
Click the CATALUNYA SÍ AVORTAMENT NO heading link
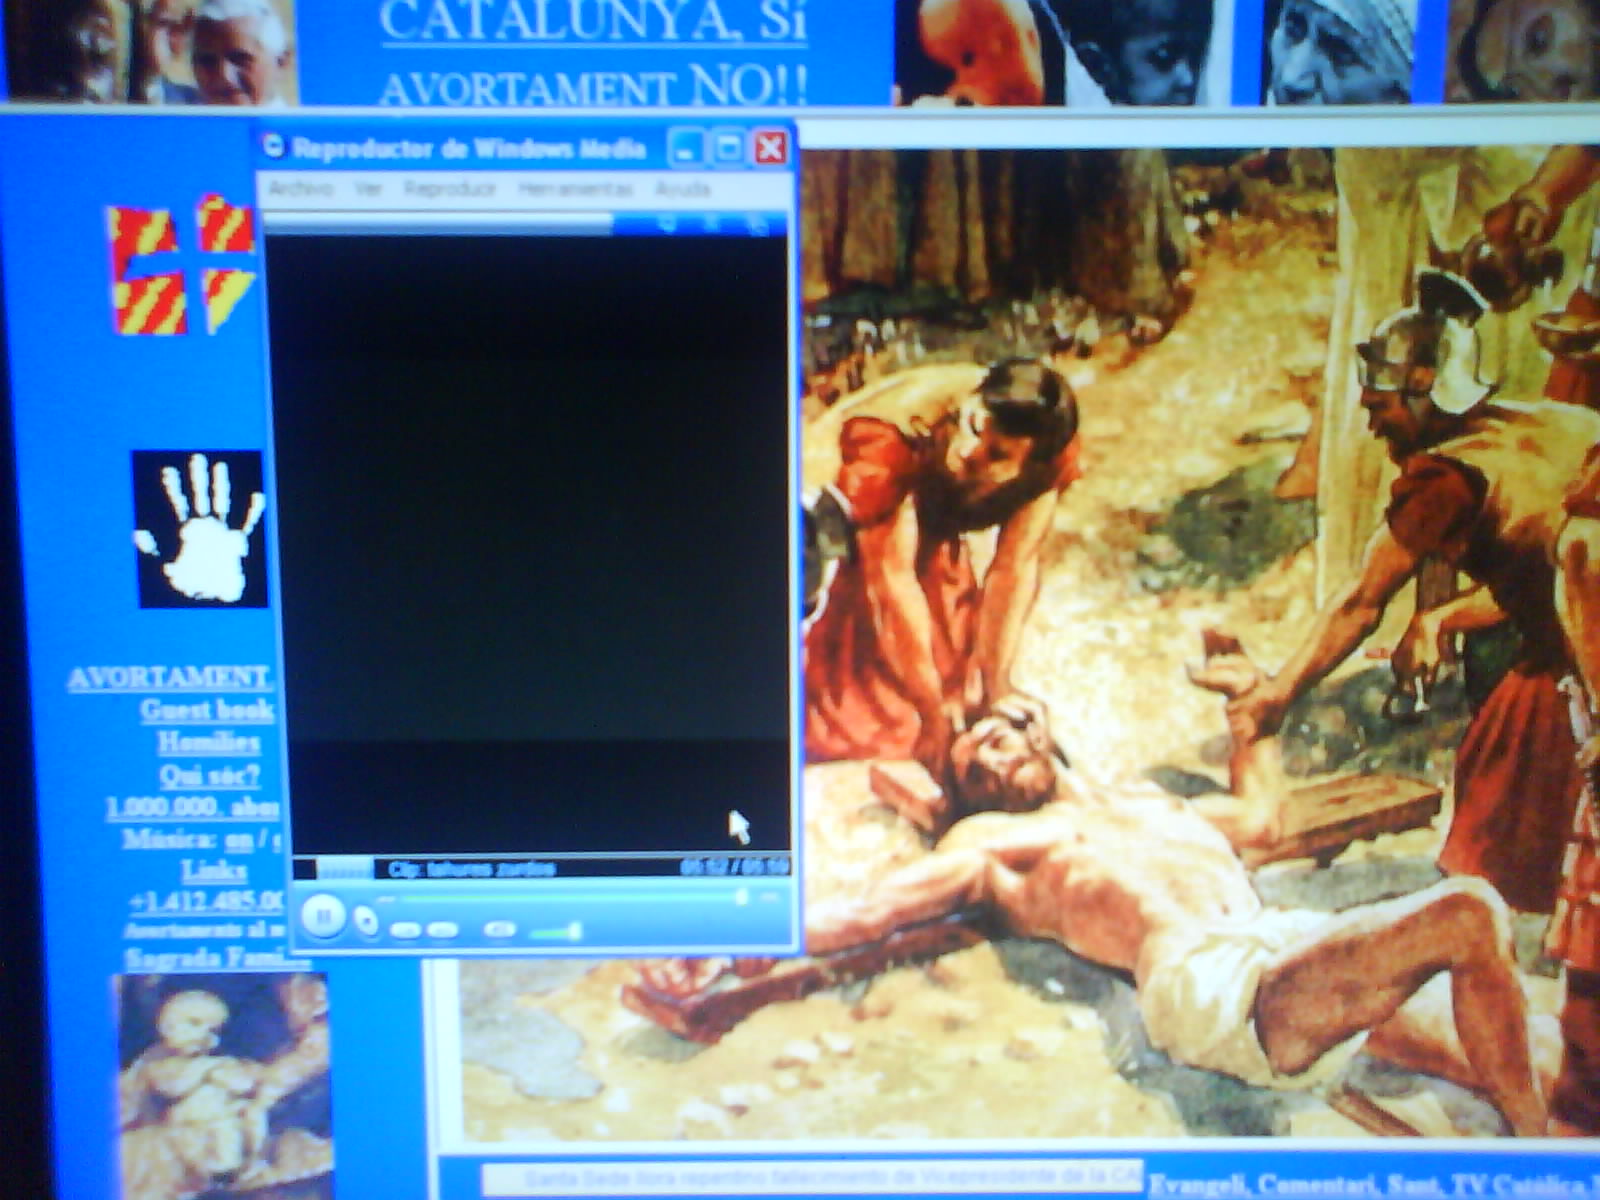tap(593, 52)
